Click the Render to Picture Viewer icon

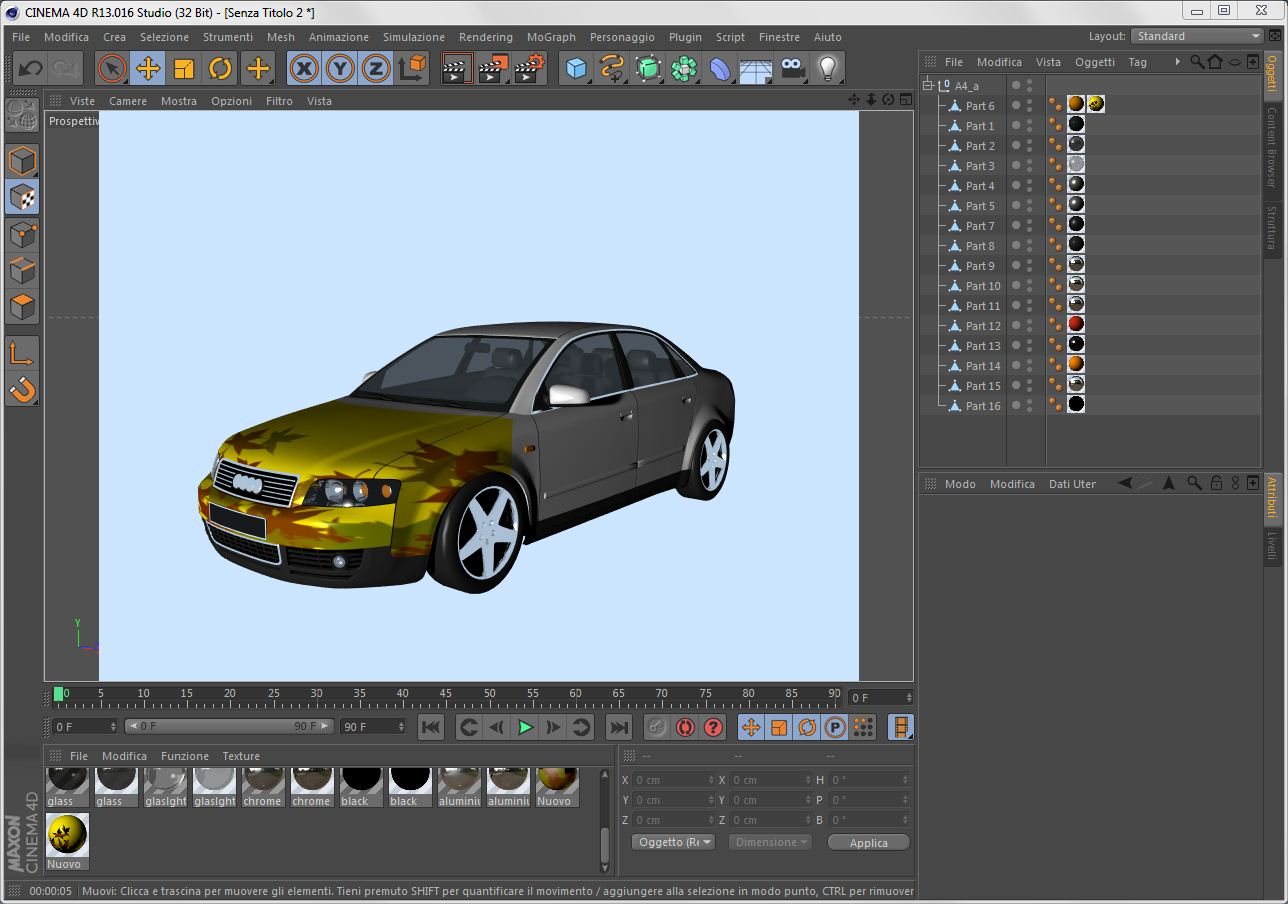pyautogui.click(x=493, y=69)
